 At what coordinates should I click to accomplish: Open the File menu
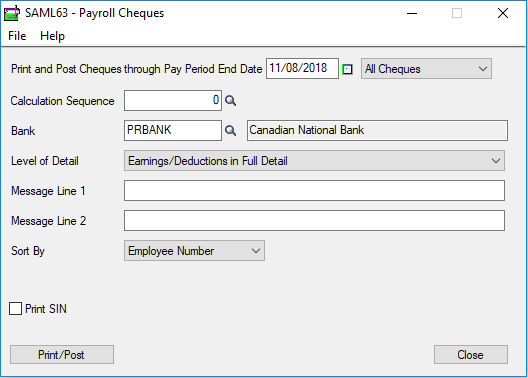point(17,36)
